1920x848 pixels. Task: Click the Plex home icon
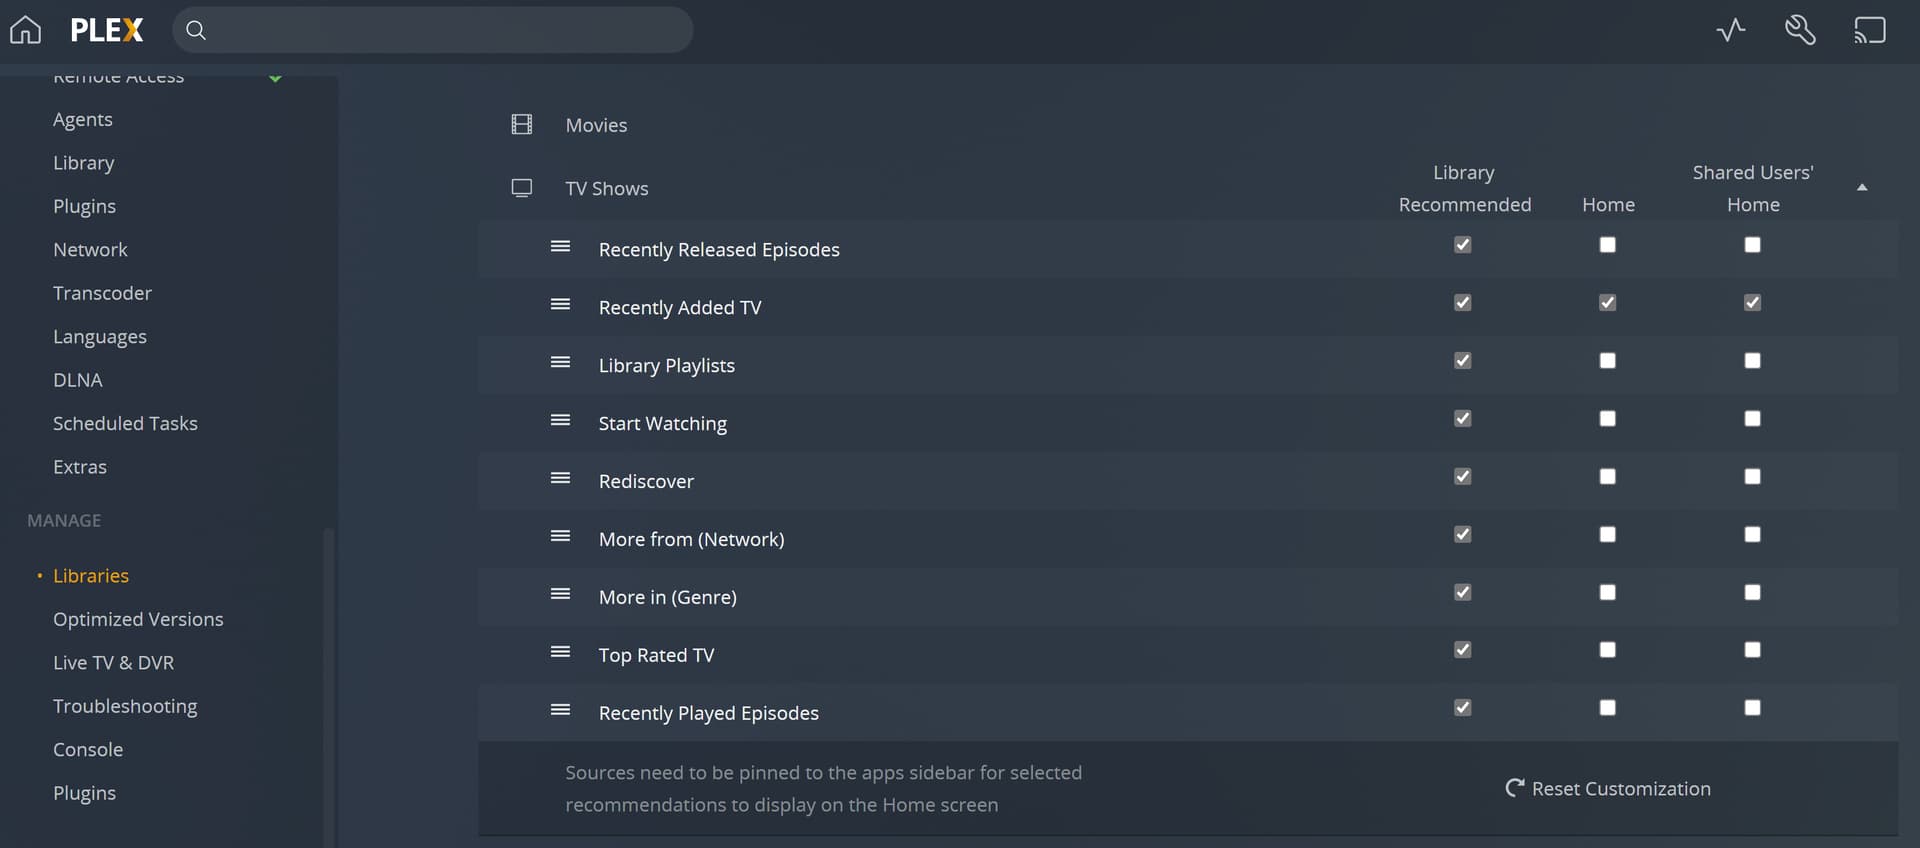coord(26,30)
